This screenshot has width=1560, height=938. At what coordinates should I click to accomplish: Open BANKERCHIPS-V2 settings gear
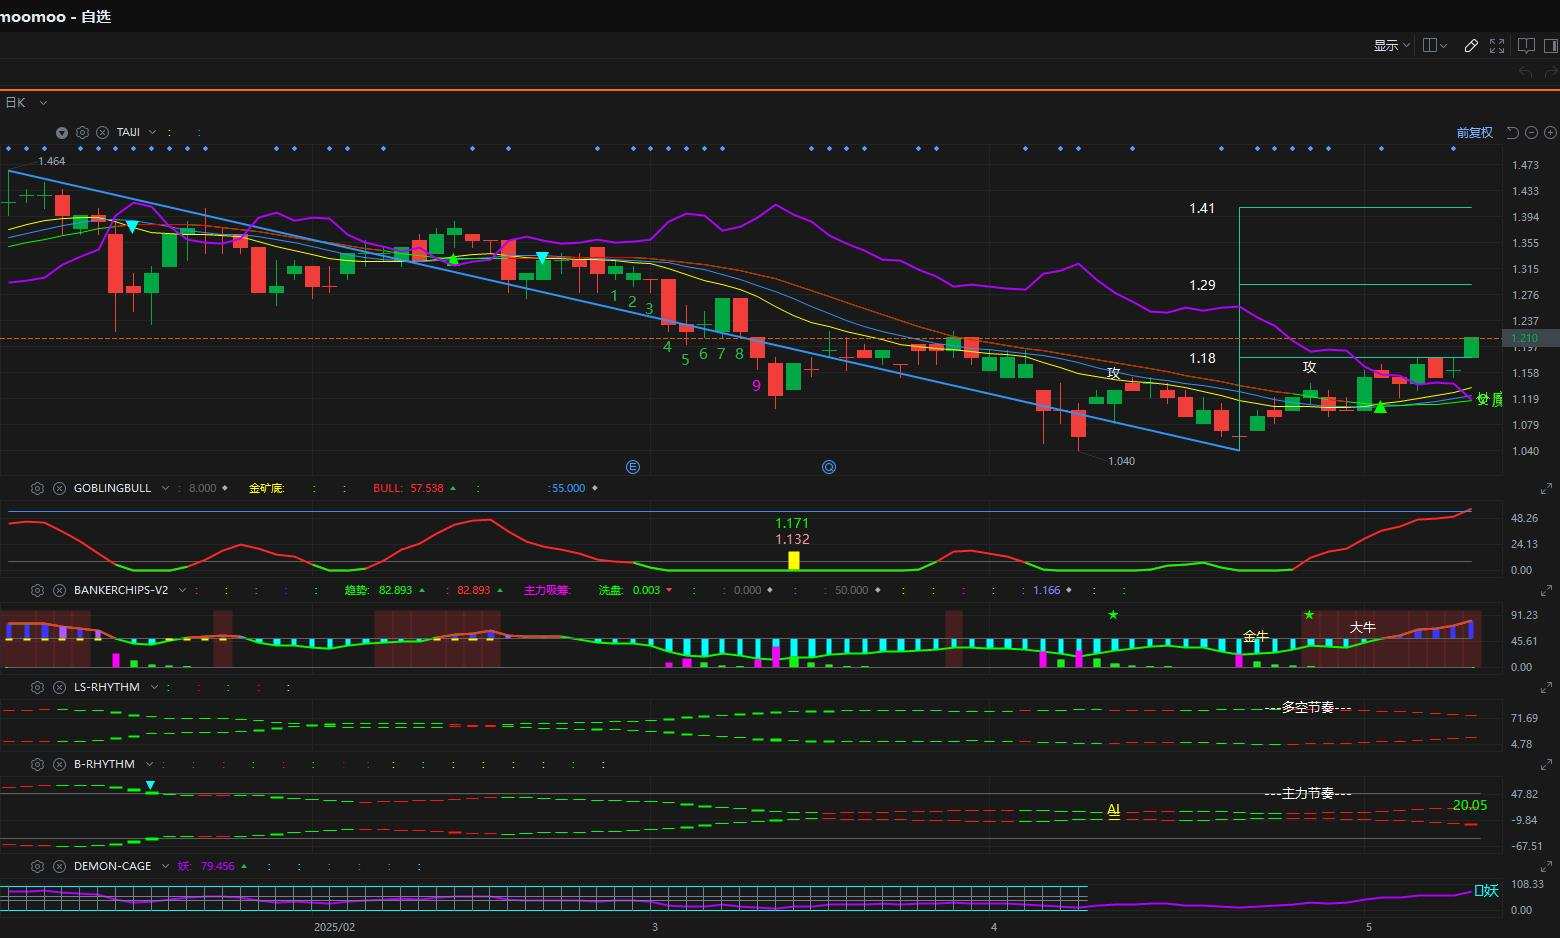[37, 590]
